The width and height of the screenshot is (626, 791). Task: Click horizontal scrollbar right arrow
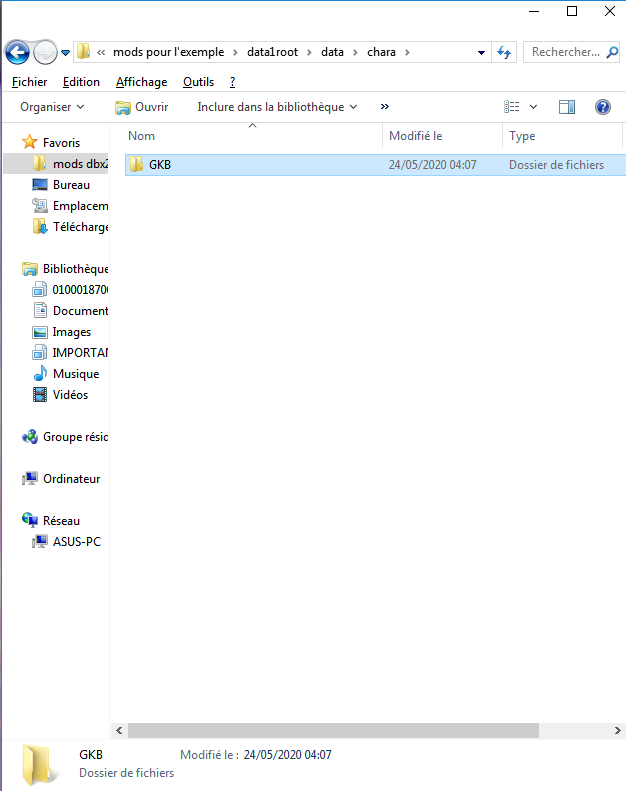pyautogui.click(x=617, y=730)
